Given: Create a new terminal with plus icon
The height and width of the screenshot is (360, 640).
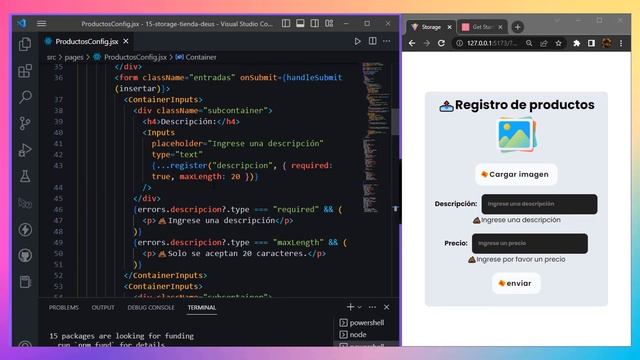Looking at the screenshot, I should tap(350, 307).
